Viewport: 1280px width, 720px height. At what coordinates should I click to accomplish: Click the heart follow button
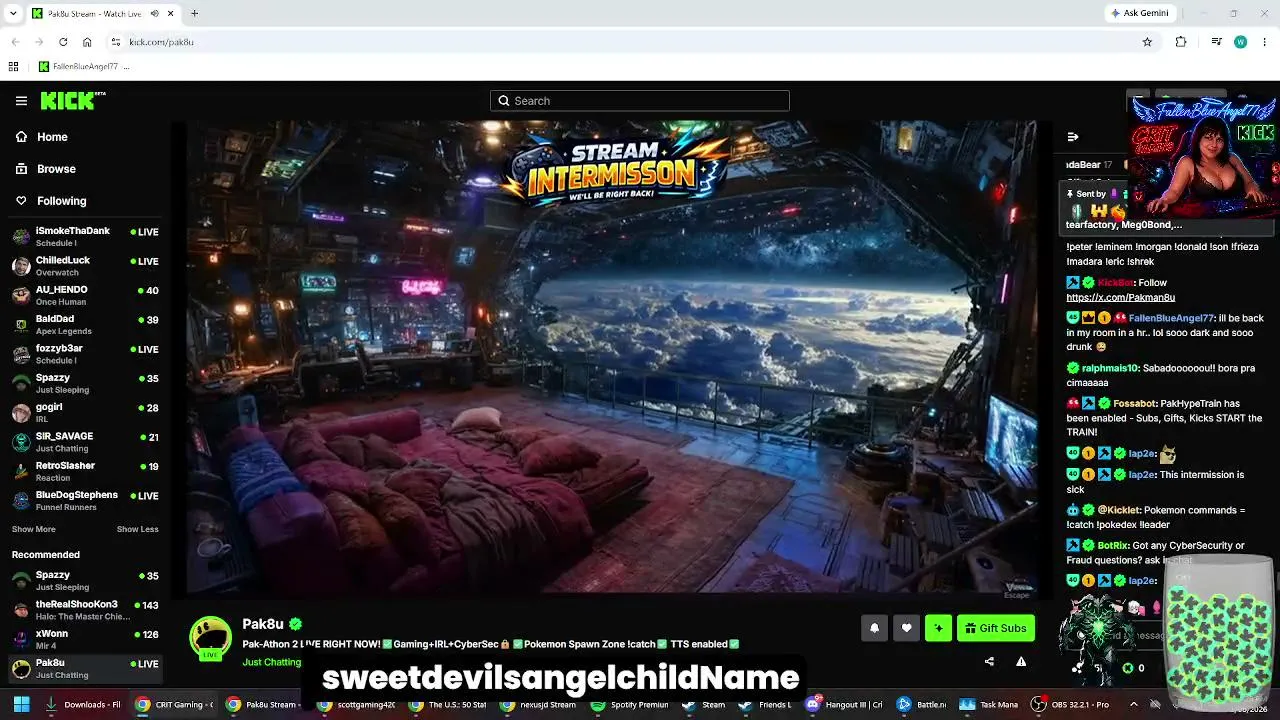point(906,628)
